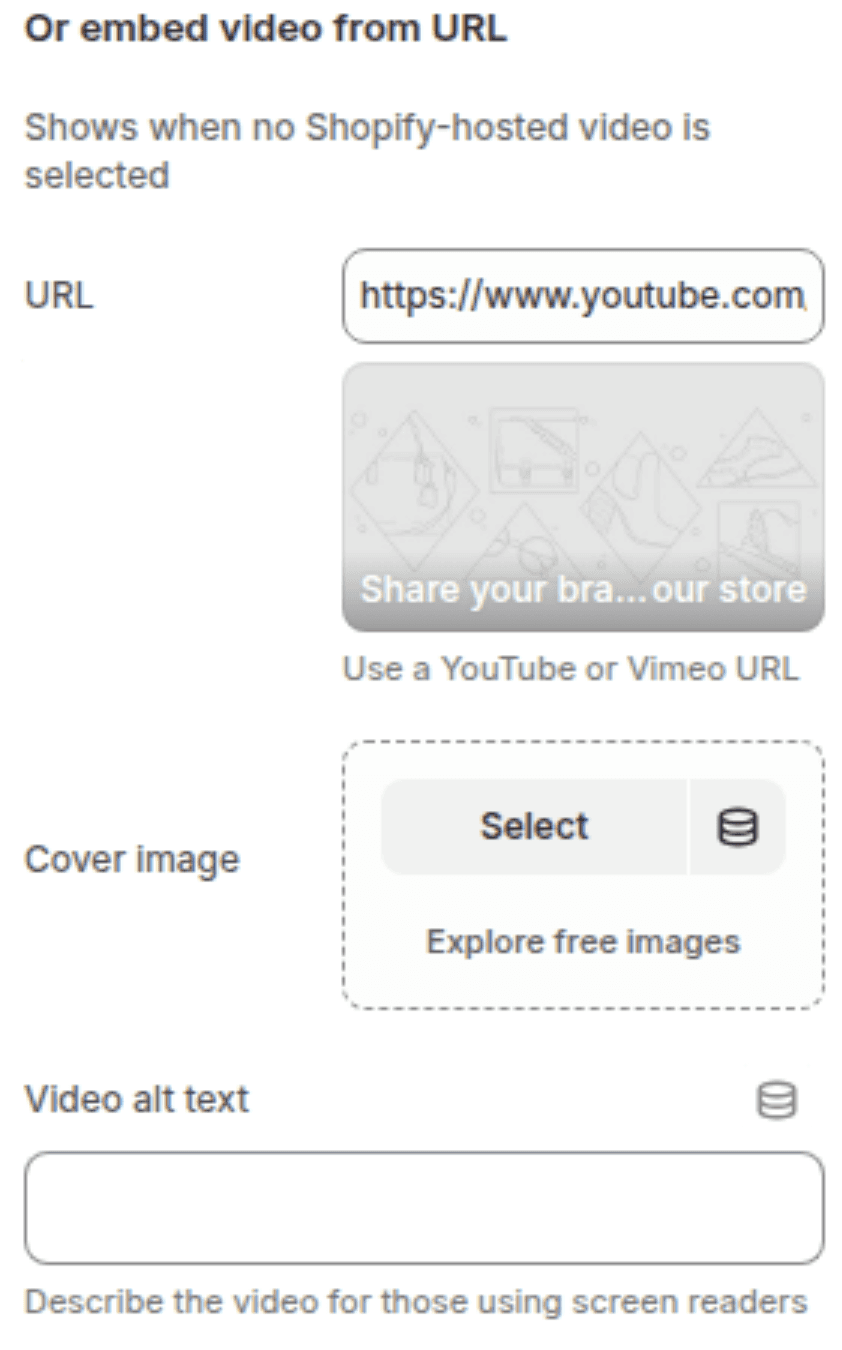This screenshot has width=842, height=1350.
Task: Click 'Use a YouTube or Vimeo URL' hint
Action: coord(571,669)
